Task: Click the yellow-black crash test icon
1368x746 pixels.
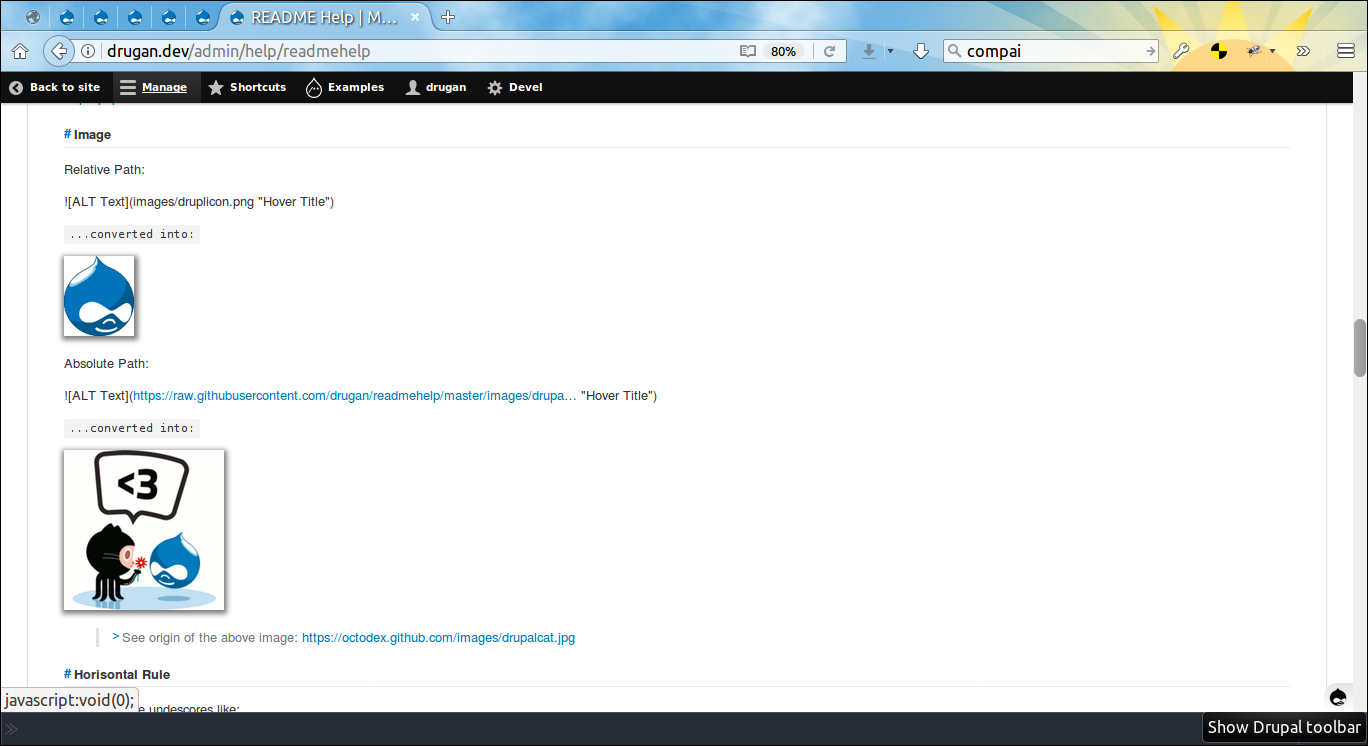Action: click(1219, 51)
